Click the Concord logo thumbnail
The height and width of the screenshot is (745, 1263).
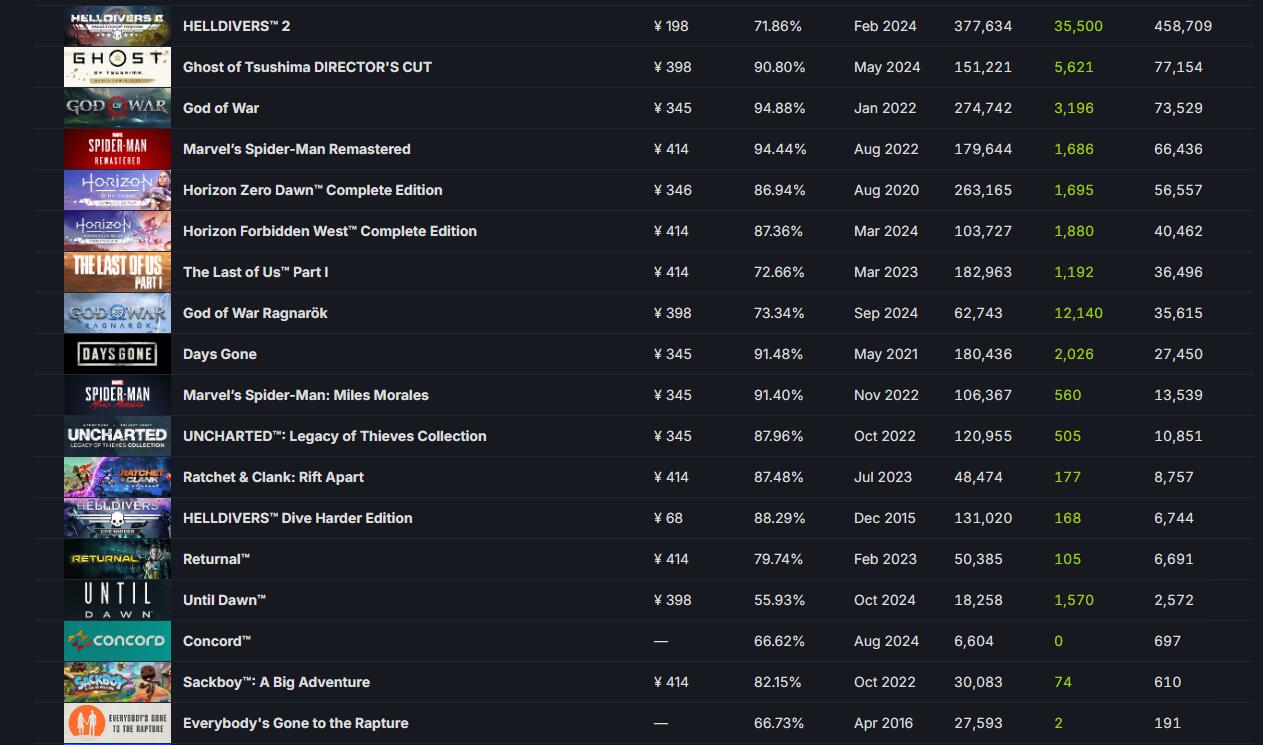pos(117,641)
